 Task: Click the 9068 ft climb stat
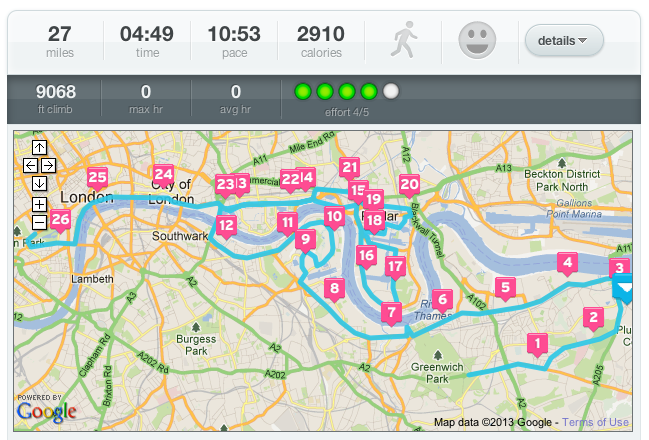point(54,98)
